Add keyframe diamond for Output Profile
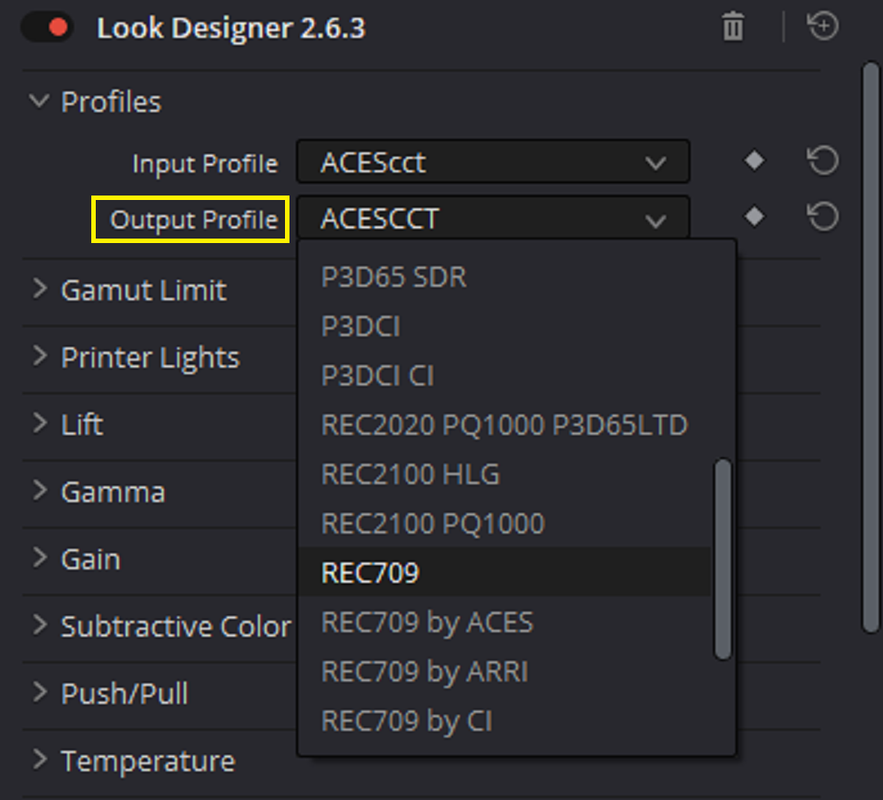This screenshot has height=800, width=883. coord(754,216)
